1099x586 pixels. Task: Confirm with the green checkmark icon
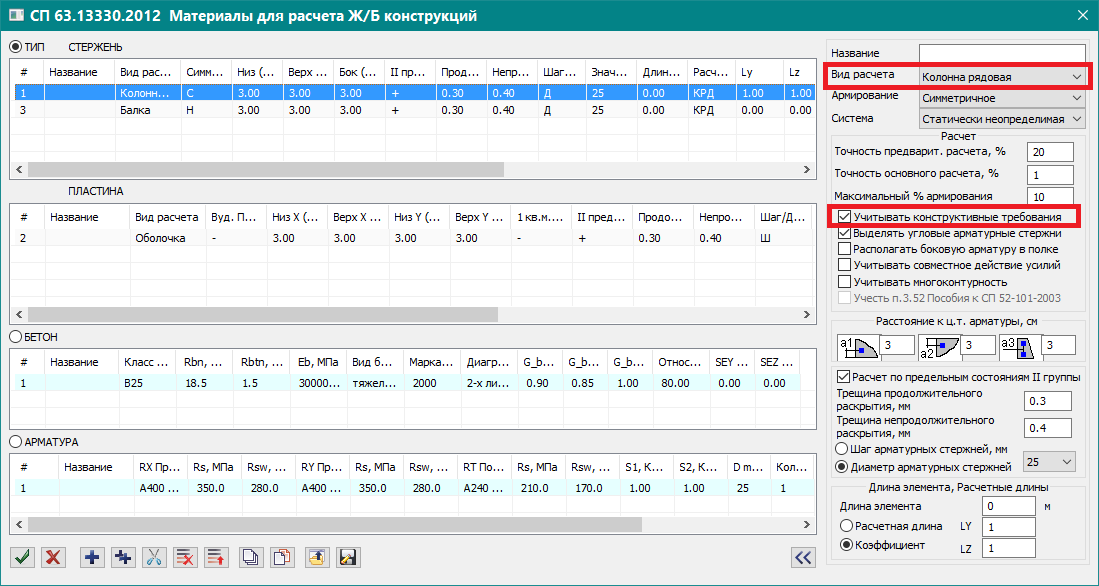[x=20, y=557]
